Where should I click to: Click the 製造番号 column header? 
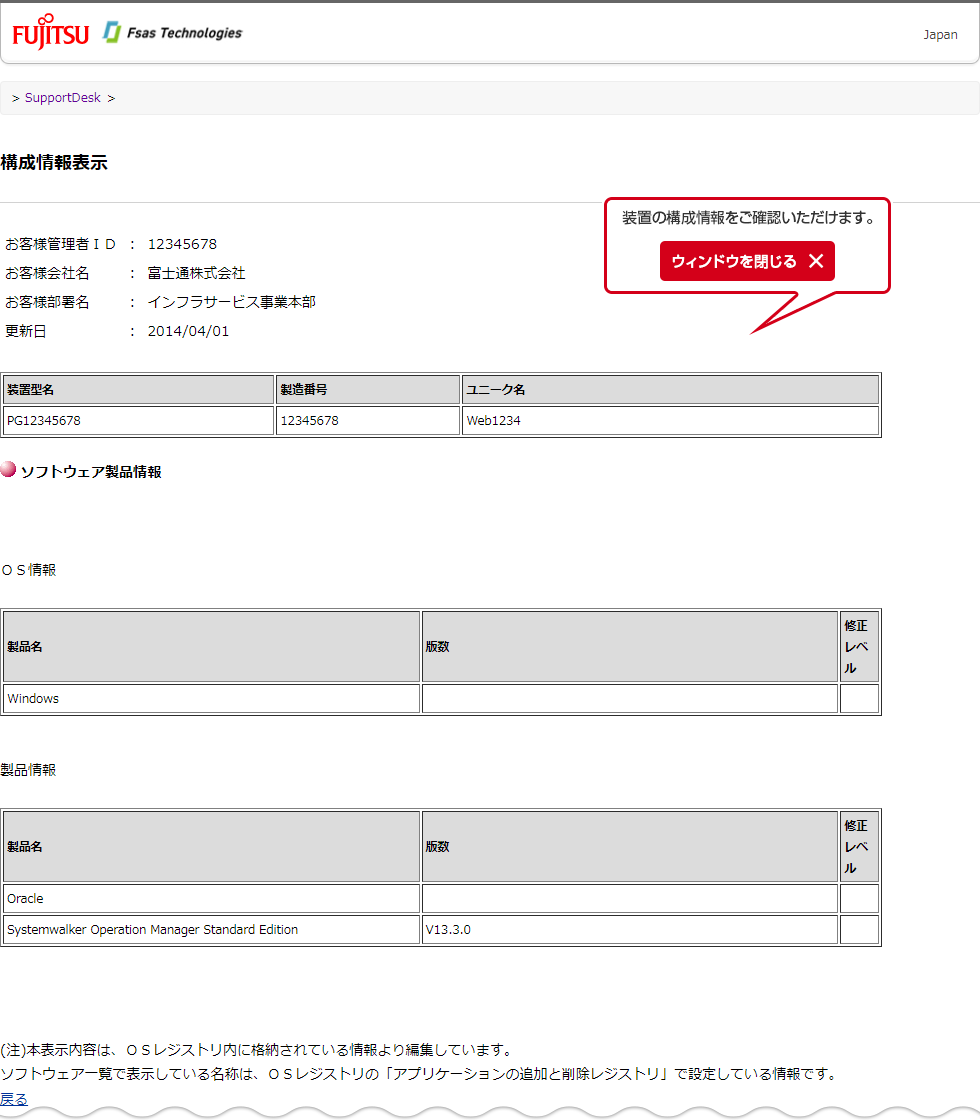[x=368, y=389]
